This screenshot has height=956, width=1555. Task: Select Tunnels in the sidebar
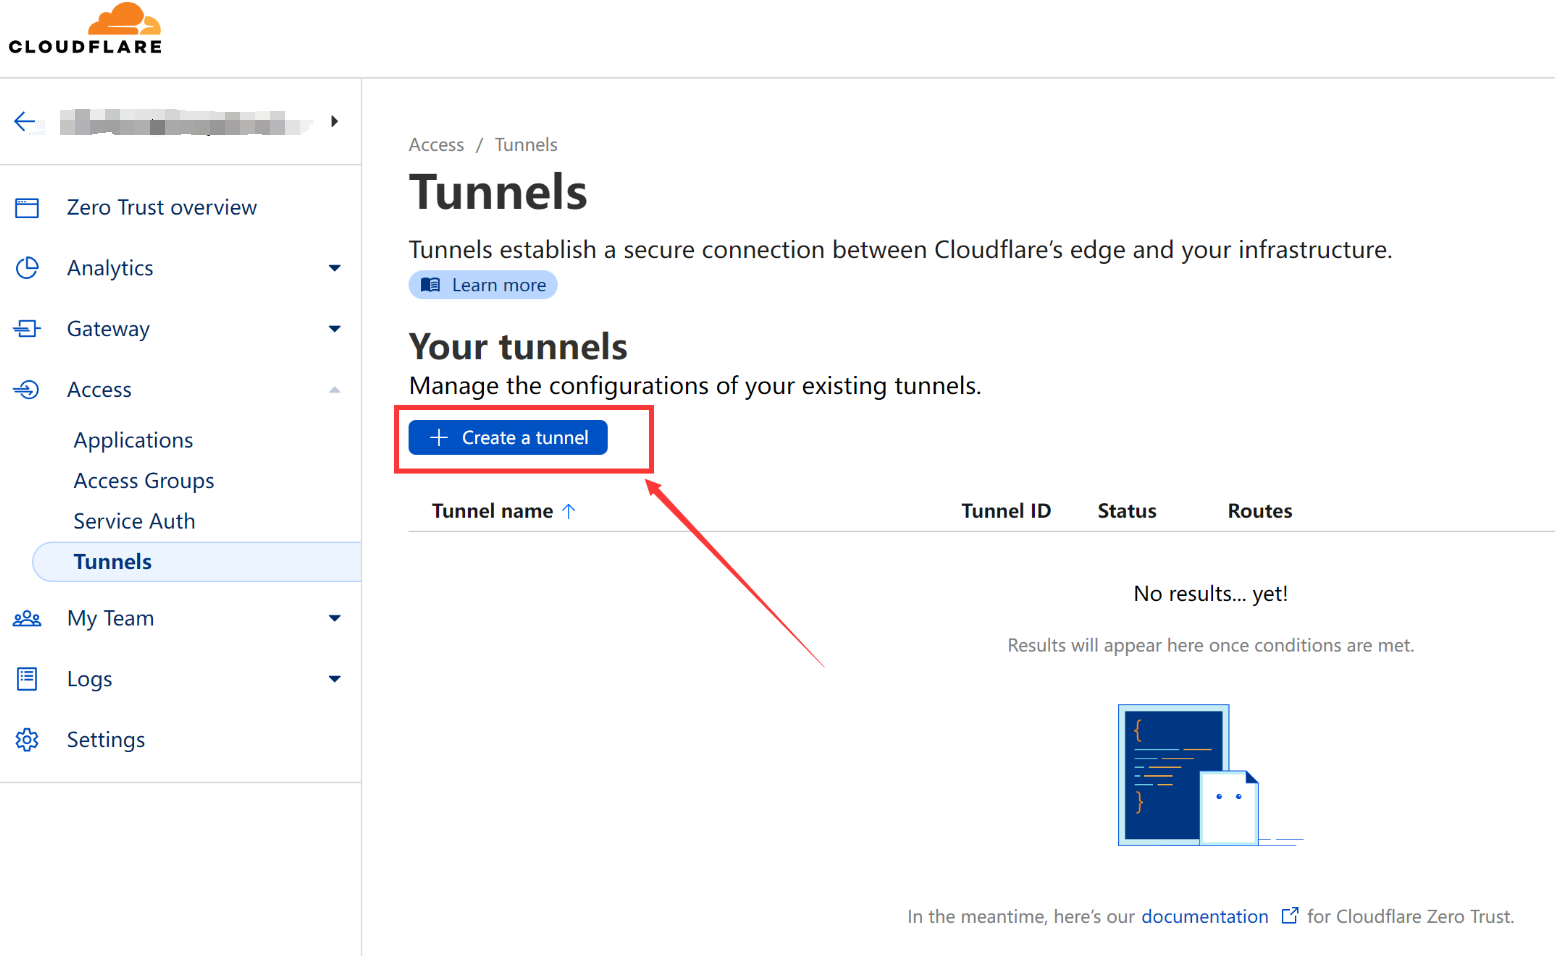(x=197, y=562)
